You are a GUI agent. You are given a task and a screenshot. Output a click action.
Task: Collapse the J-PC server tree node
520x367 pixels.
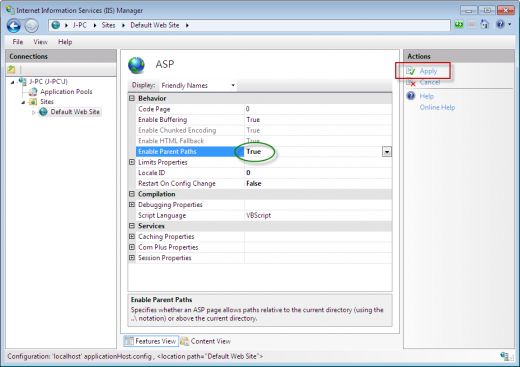[12, 82]
